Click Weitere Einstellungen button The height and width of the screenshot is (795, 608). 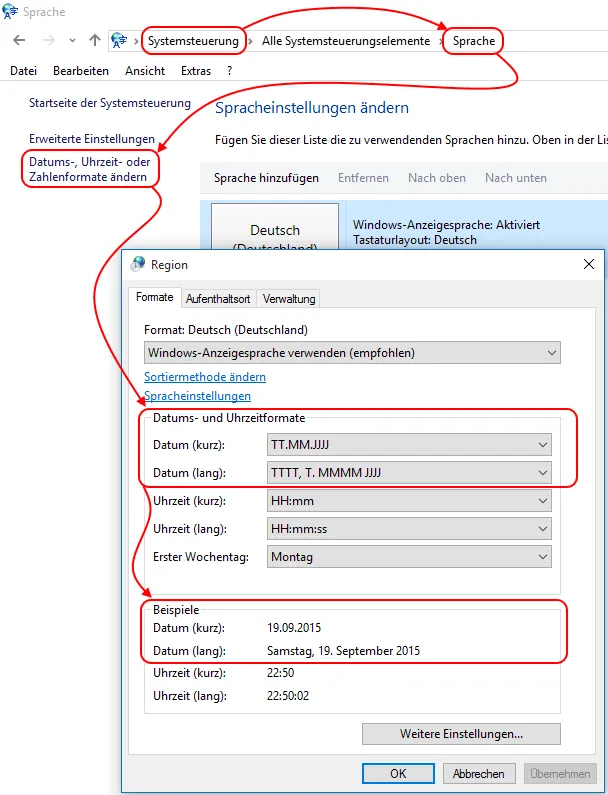point(461,734)
